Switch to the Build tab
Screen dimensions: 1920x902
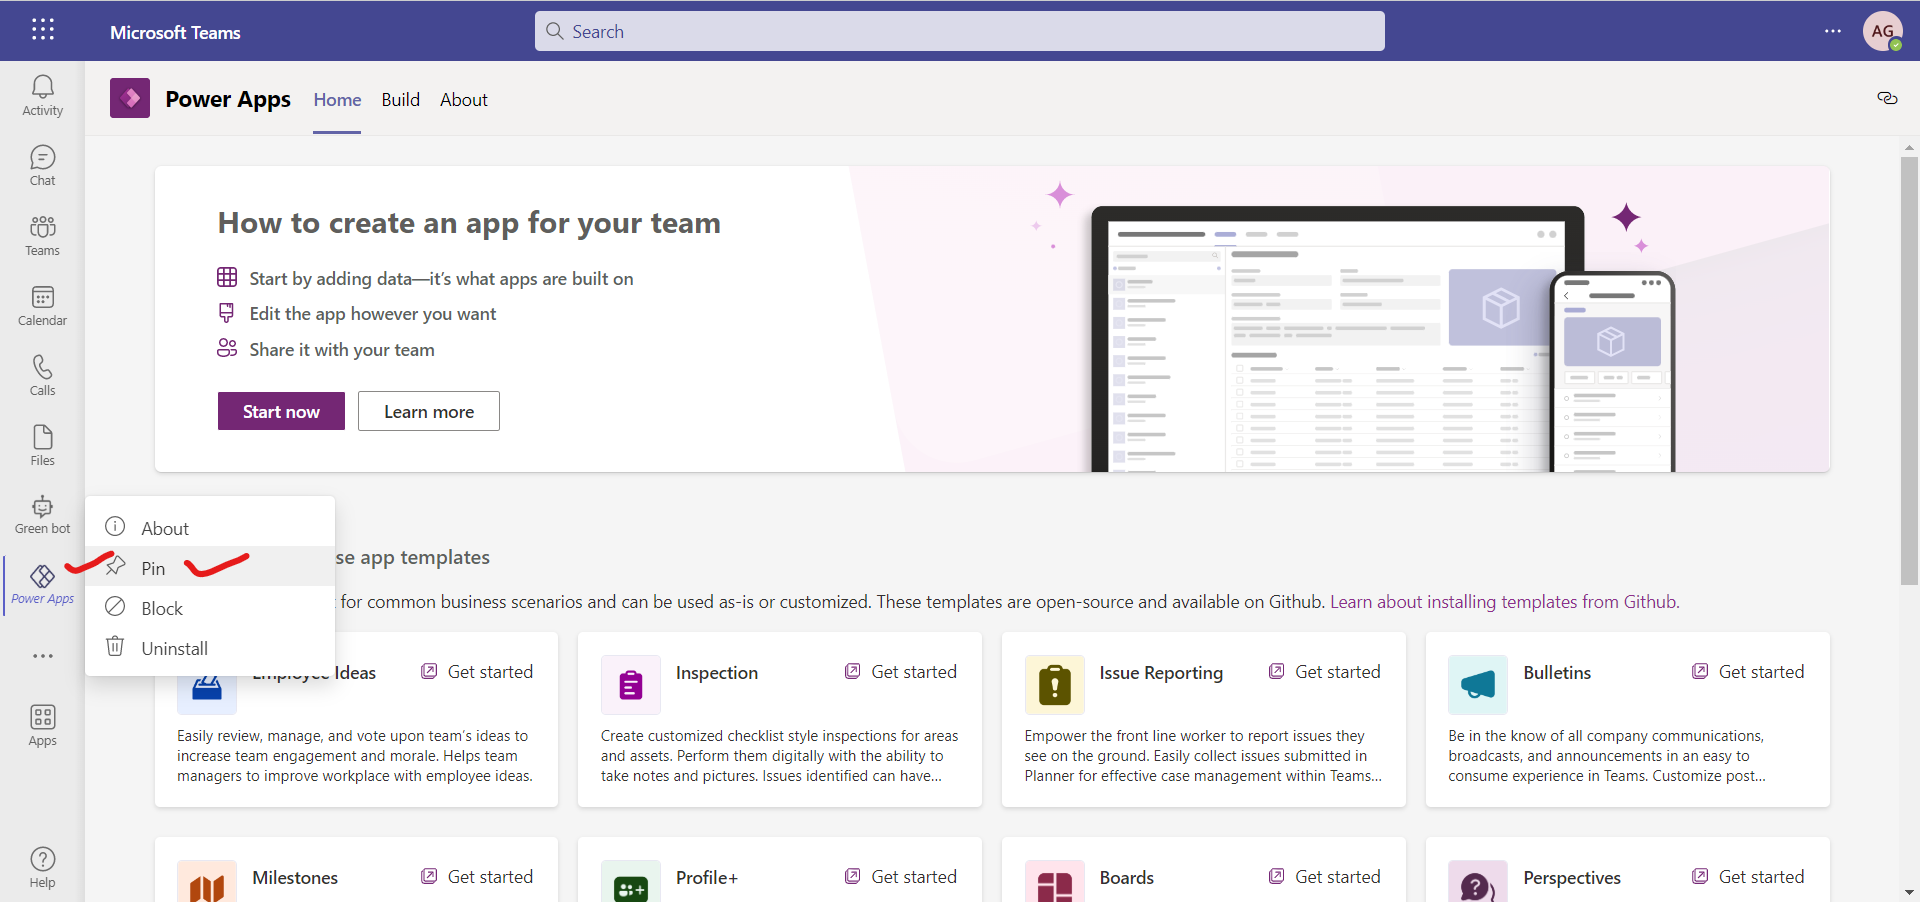click(x=400, y=99)
